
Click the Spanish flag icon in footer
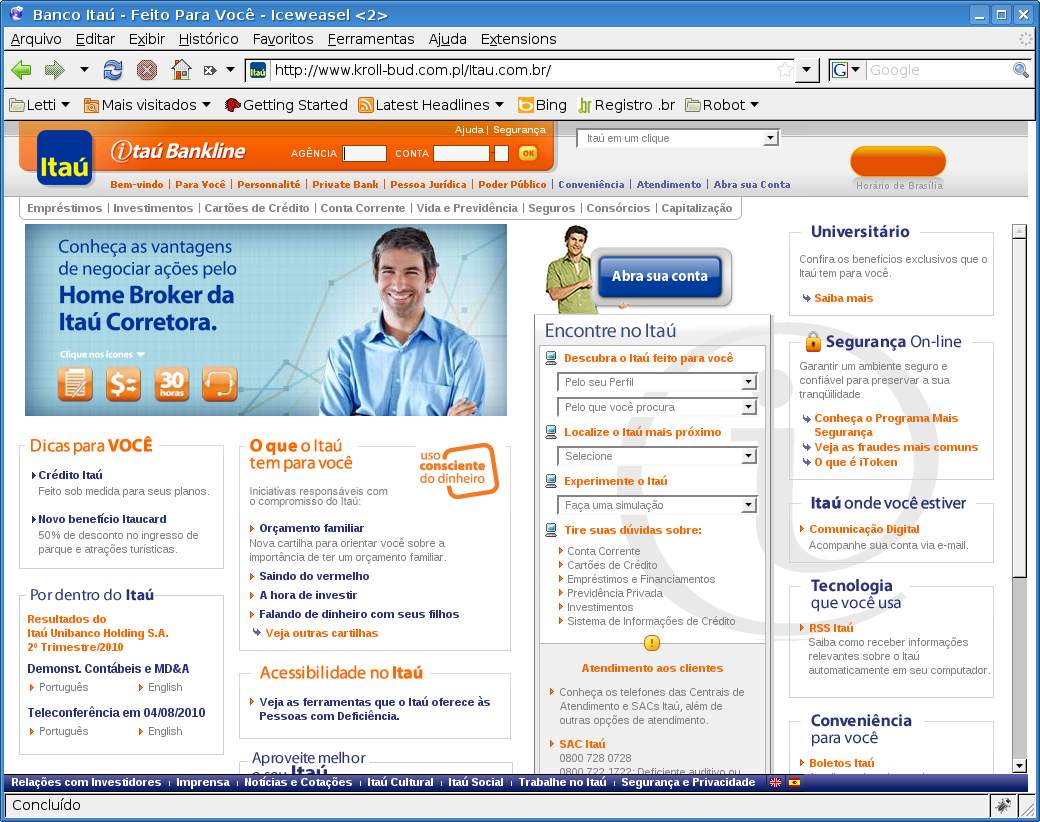coord(794,782)
